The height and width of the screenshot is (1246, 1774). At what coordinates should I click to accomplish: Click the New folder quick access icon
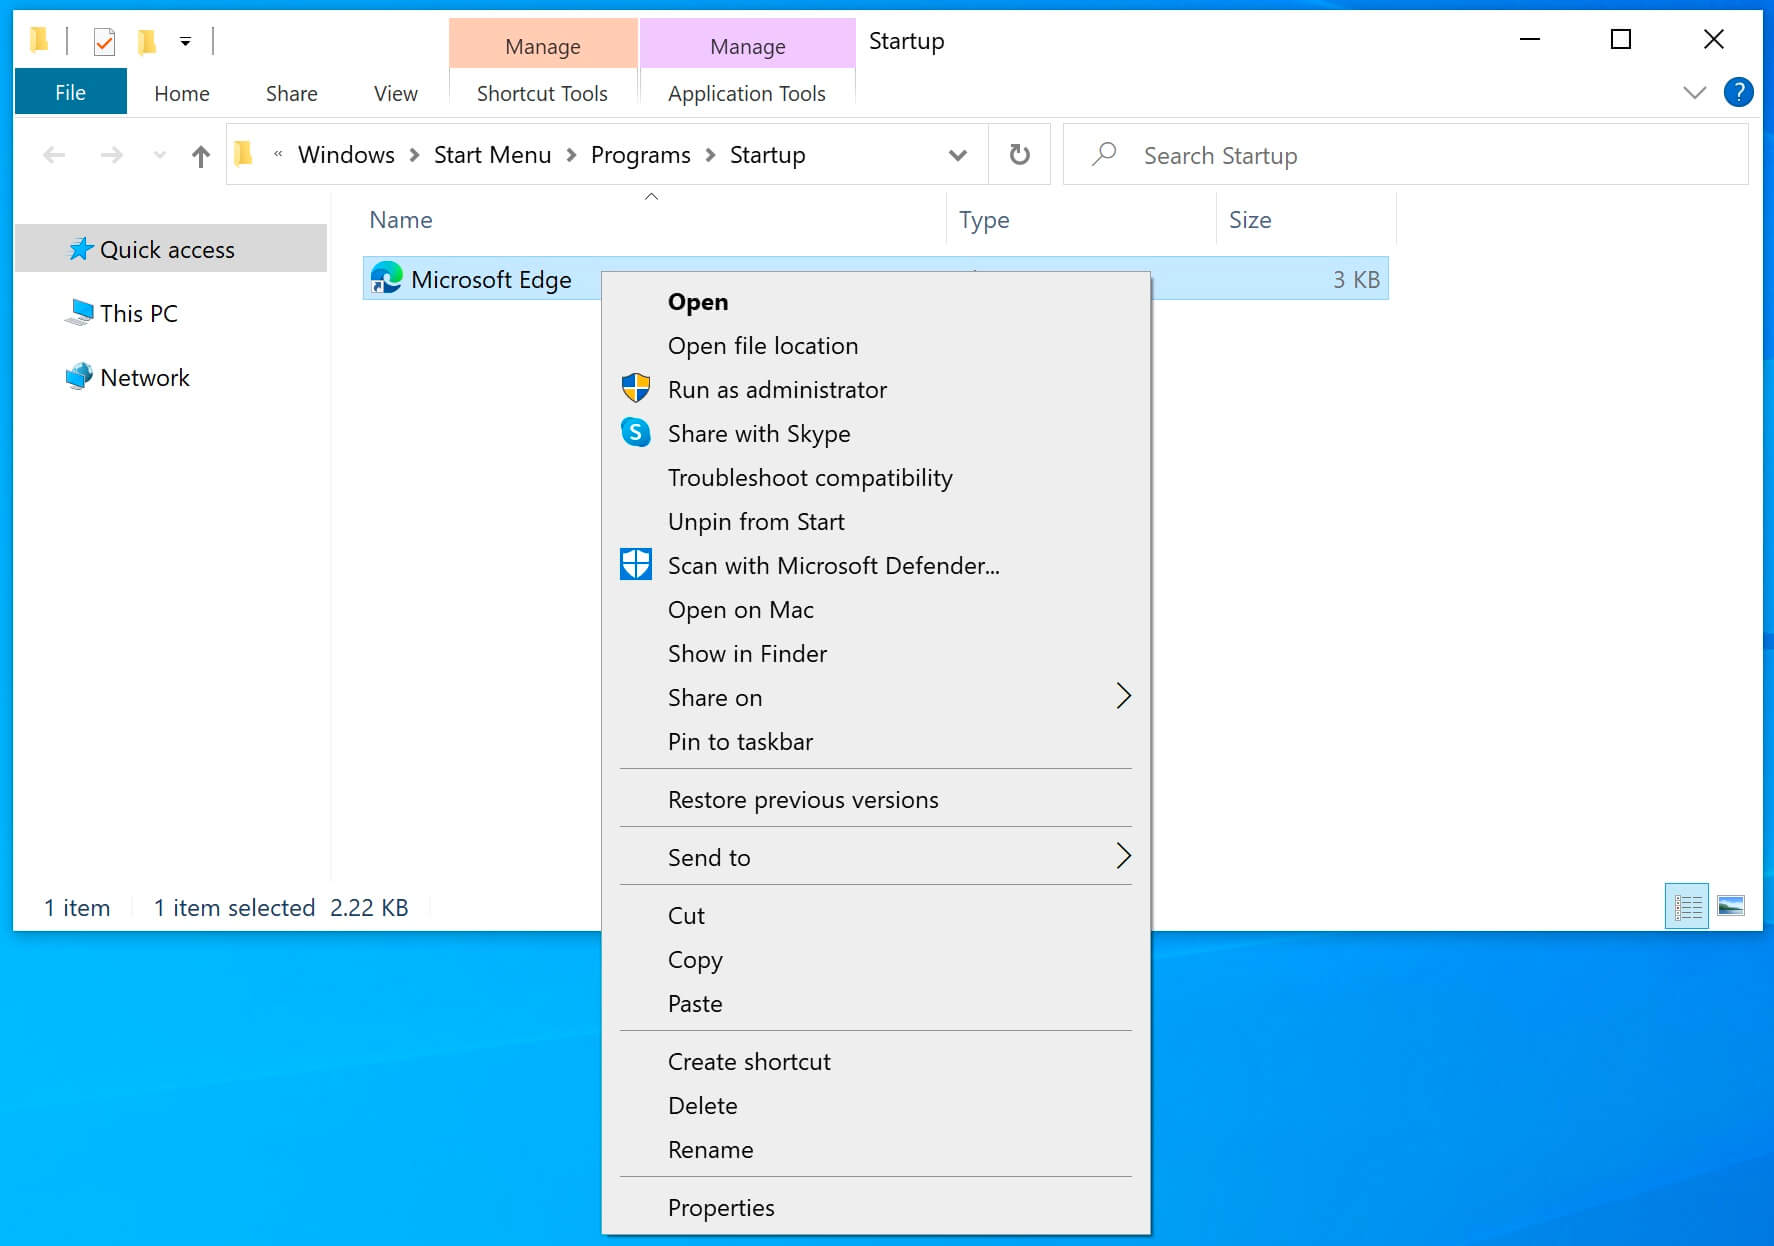click(x=147, y=41)
